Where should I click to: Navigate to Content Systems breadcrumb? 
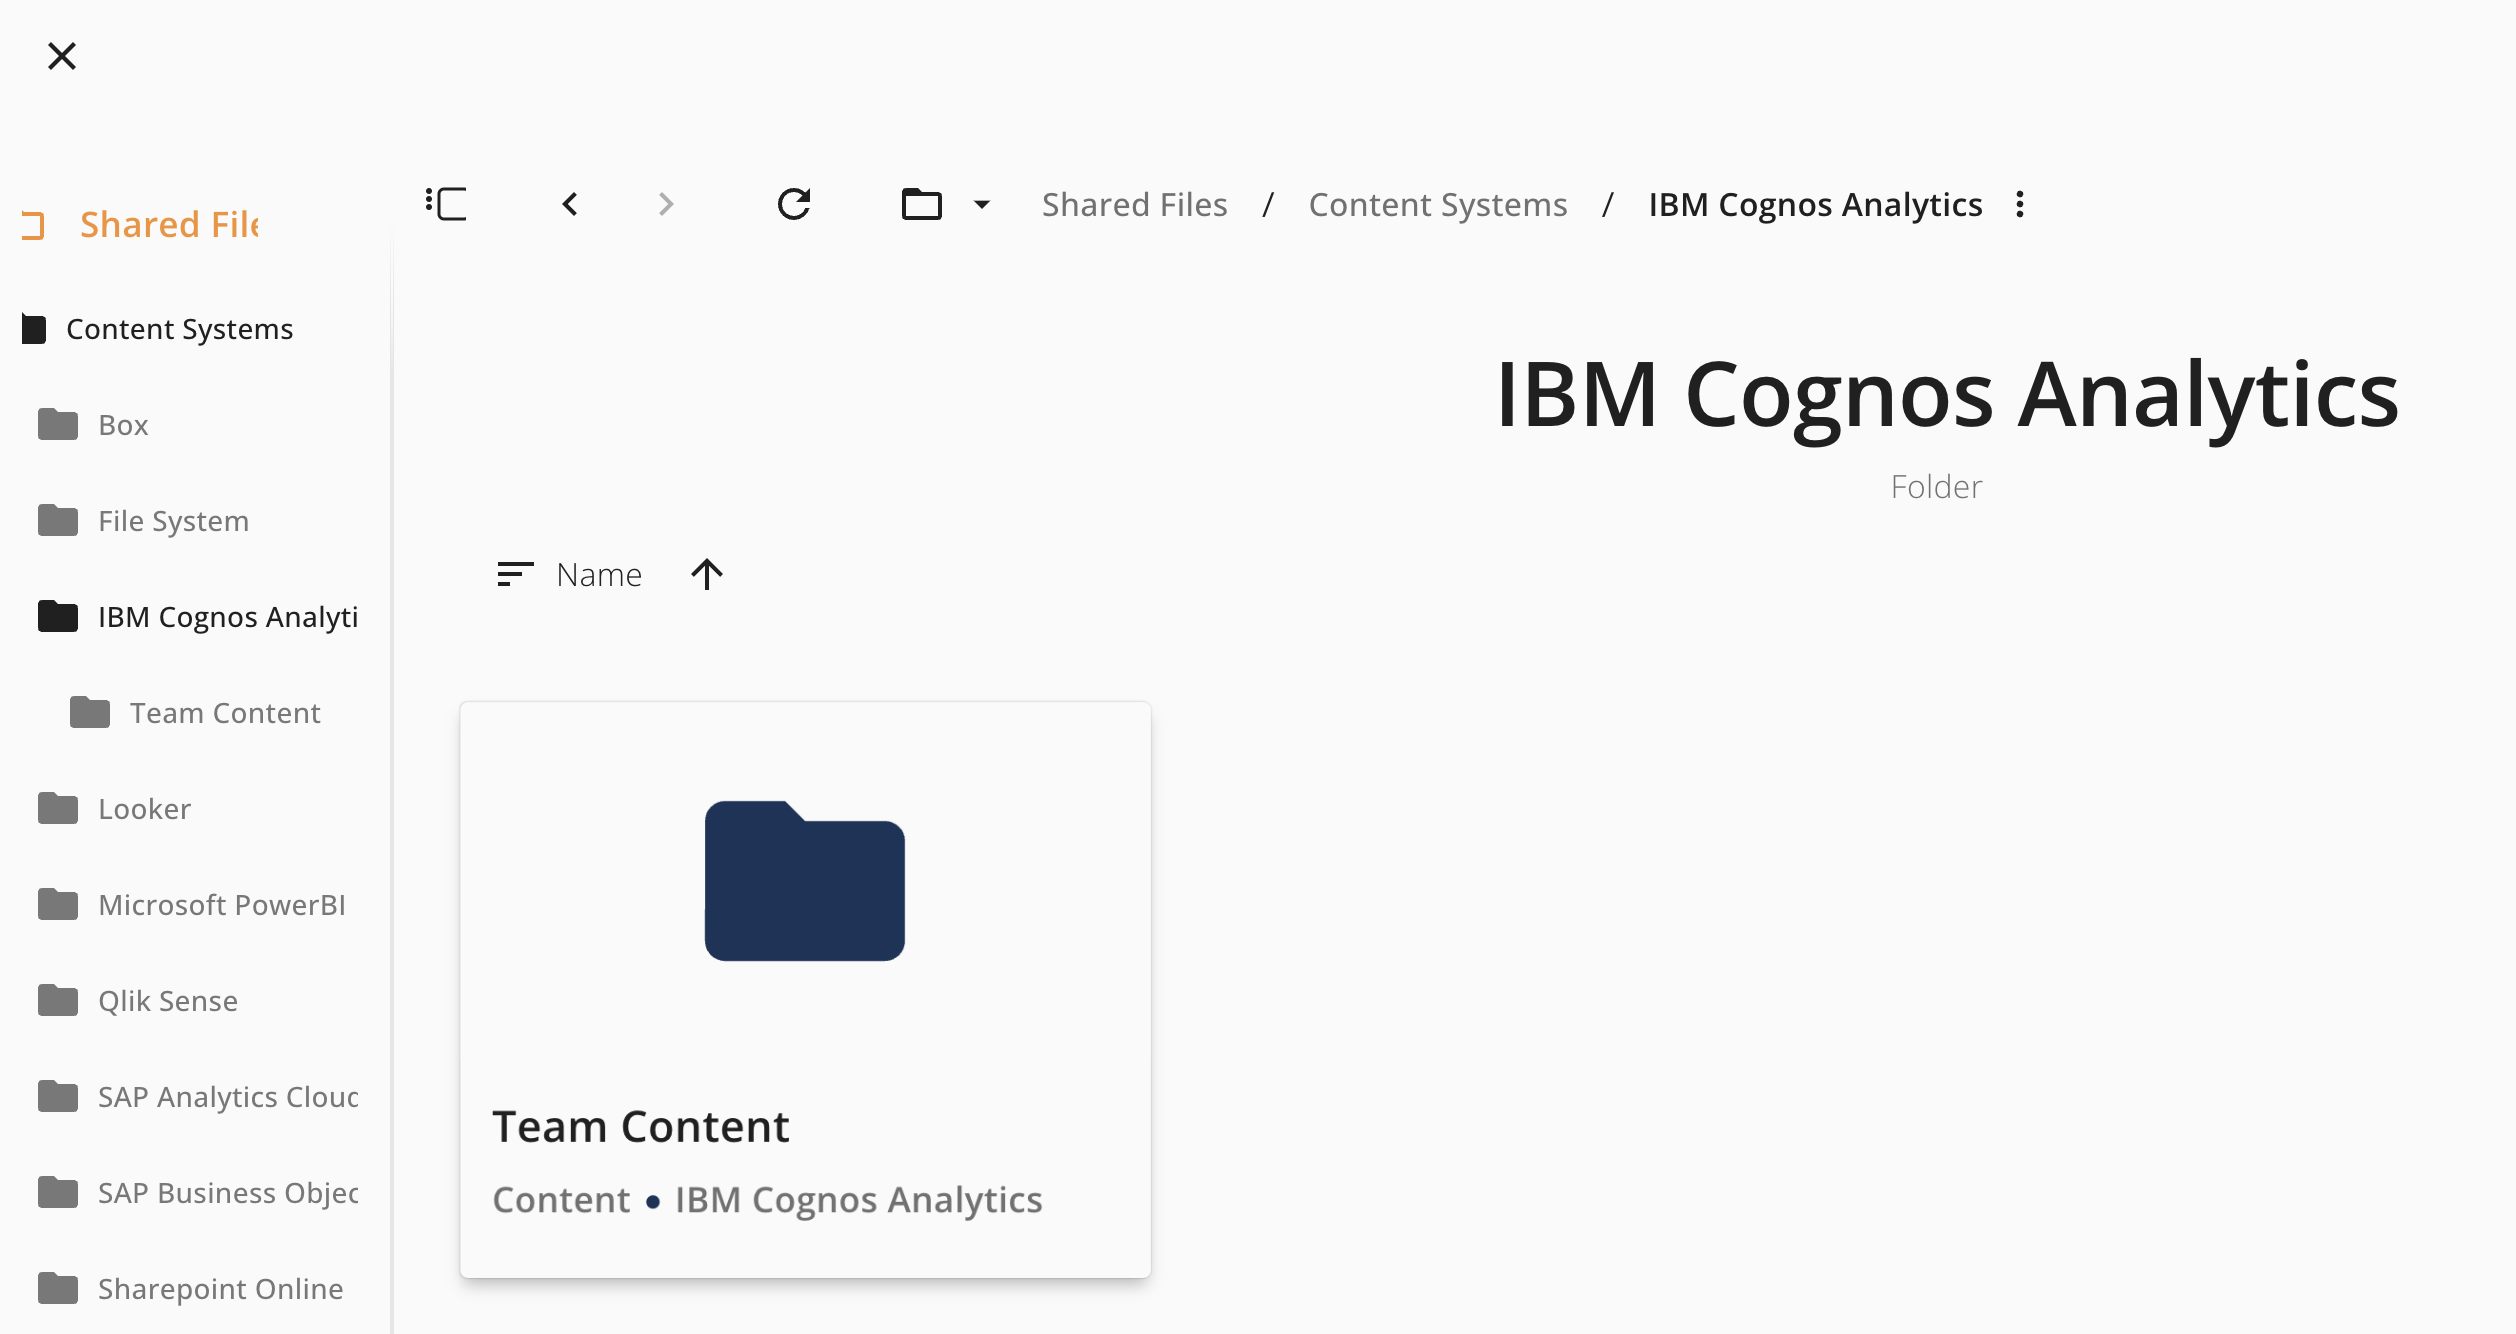click(1438, 204)
